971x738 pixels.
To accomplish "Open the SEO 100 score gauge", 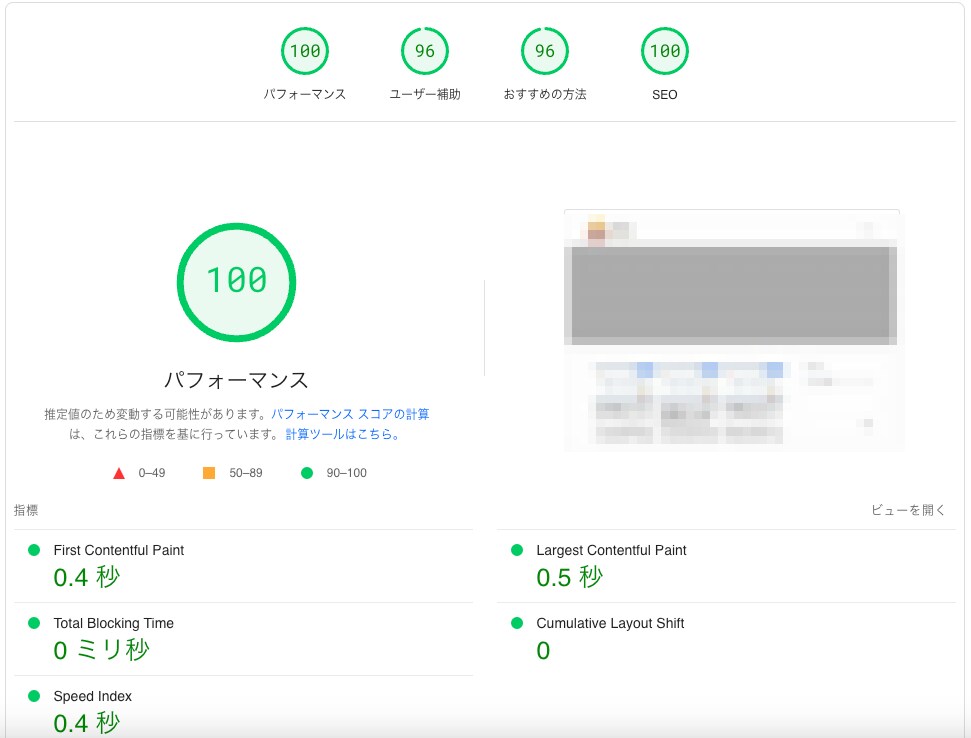I will click(x=664, y=51).
